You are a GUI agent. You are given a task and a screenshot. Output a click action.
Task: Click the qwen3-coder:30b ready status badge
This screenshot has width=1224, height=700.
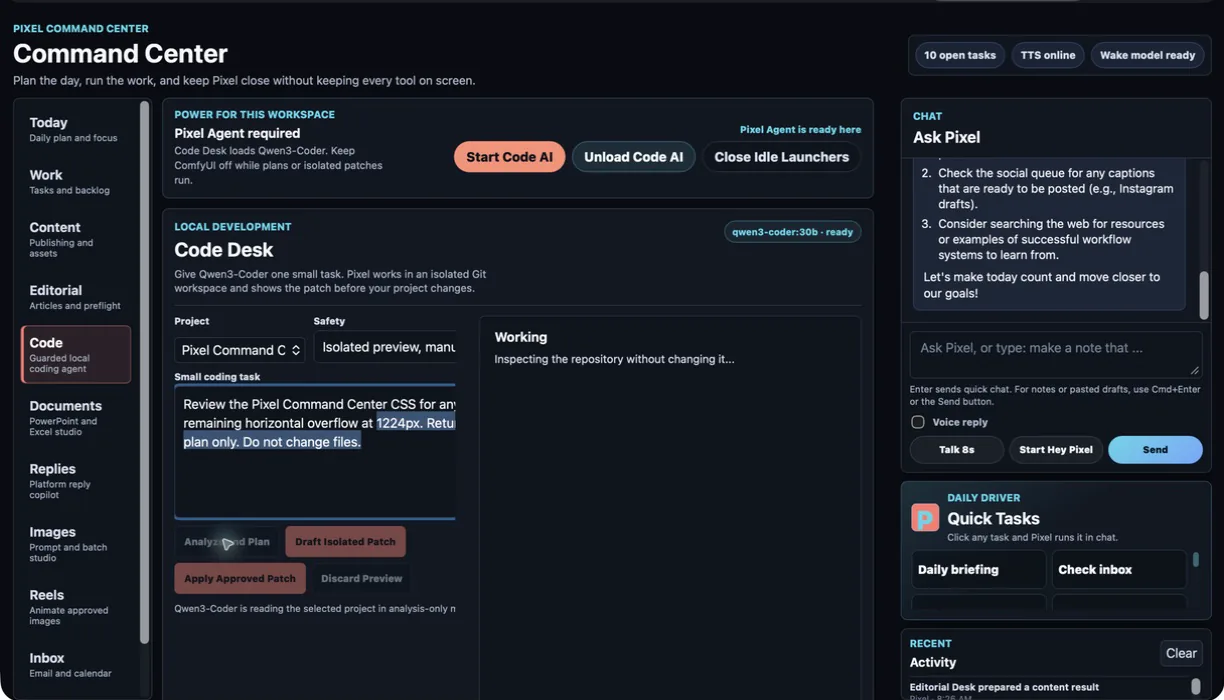point(792,232)
